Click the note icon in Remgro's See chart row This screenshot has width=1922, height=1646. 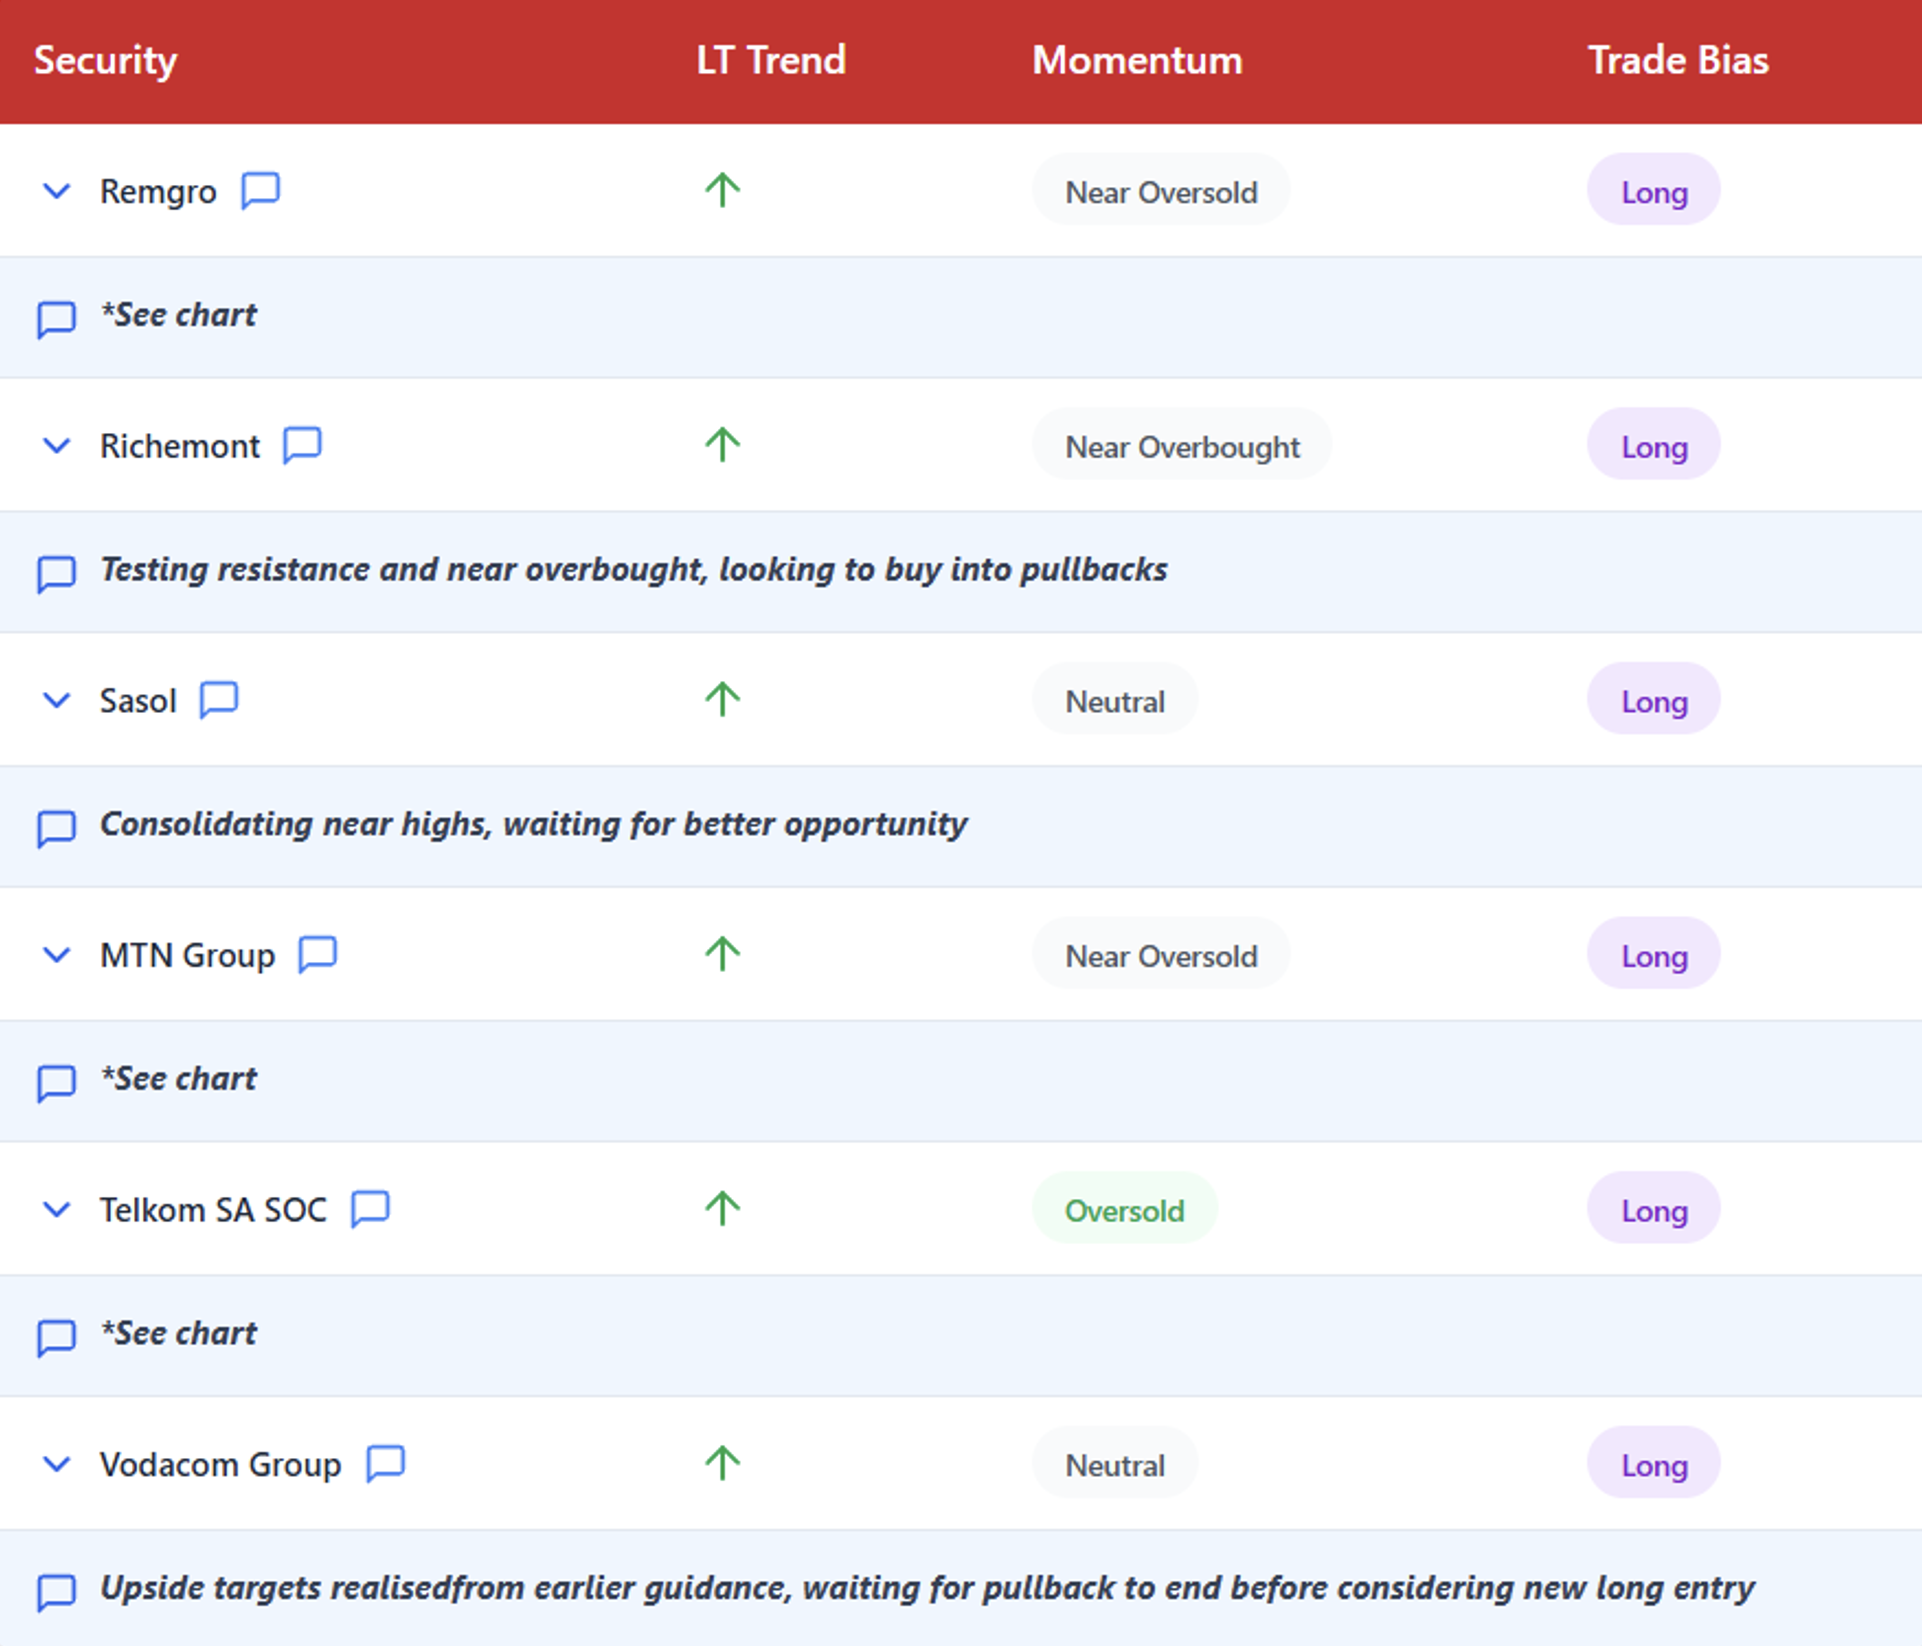coord(56,320)
